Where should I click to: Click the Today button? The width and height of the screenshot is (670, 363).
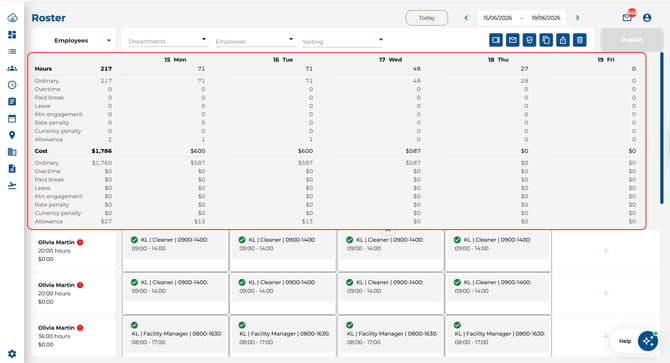(426, 18)
